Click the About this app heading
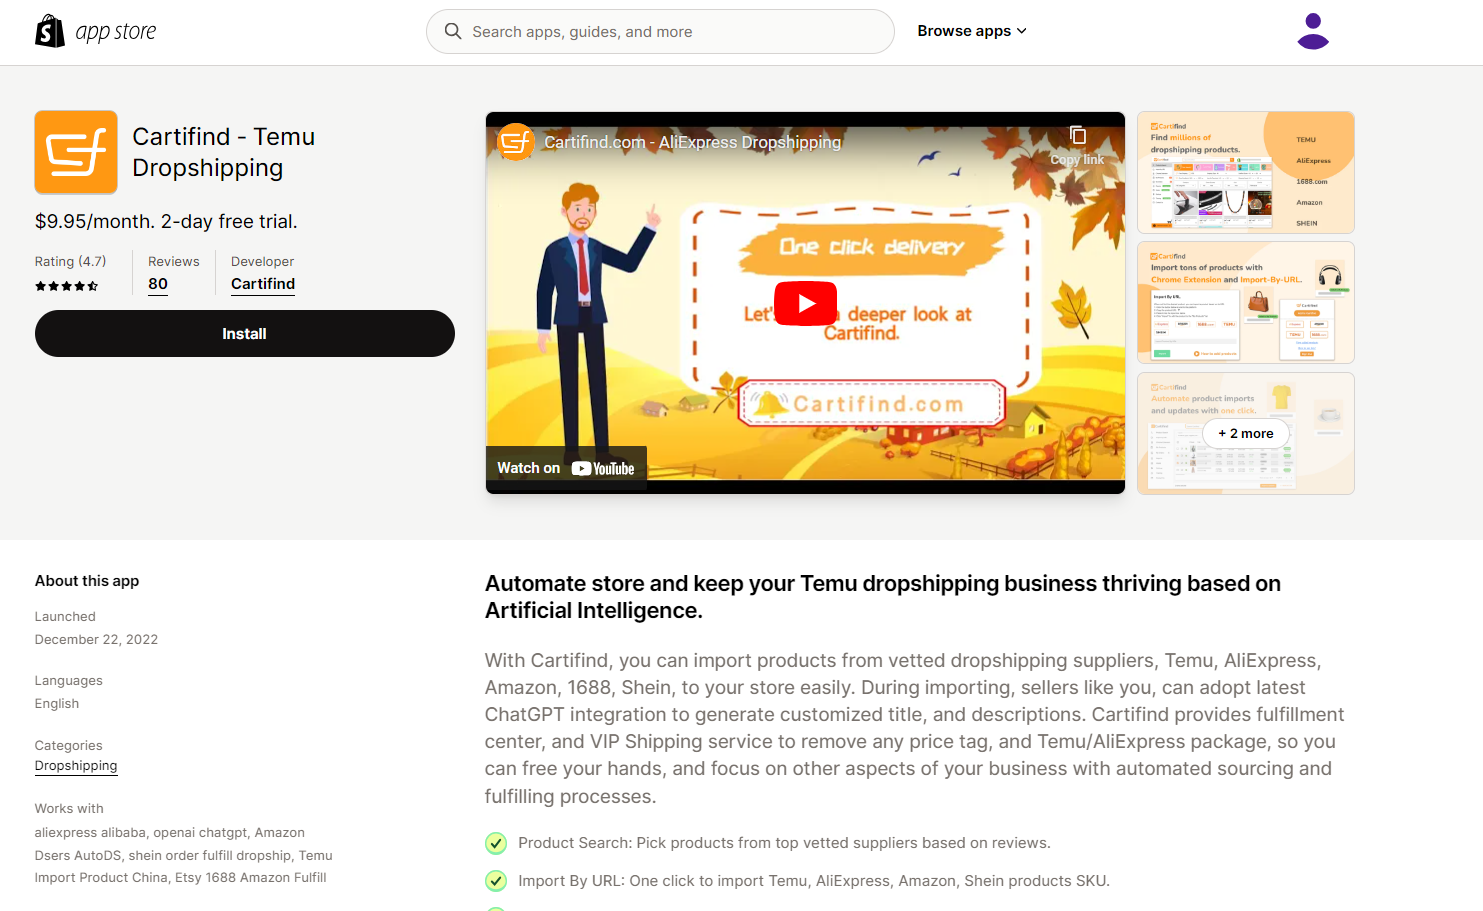This screenshot has height=911, width=1483. tap(87, 581)
